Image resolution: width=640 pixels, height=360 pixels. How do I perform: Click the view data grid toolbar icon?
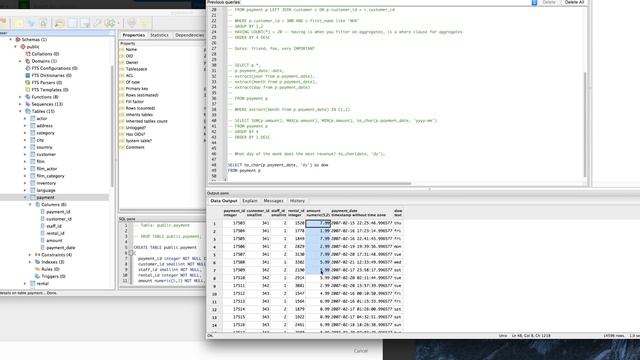72,23
